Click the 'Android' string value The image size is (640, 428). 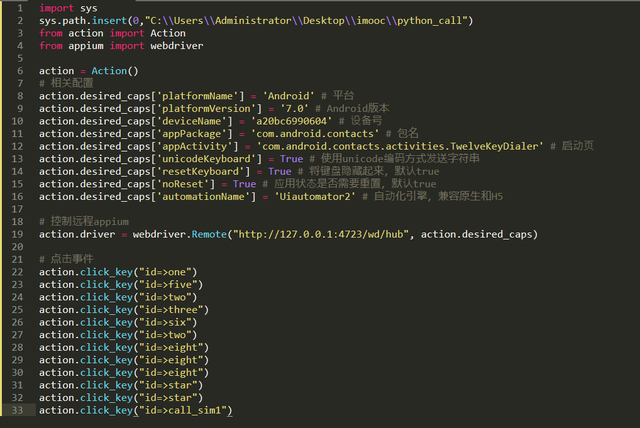[x=288, y=96]
